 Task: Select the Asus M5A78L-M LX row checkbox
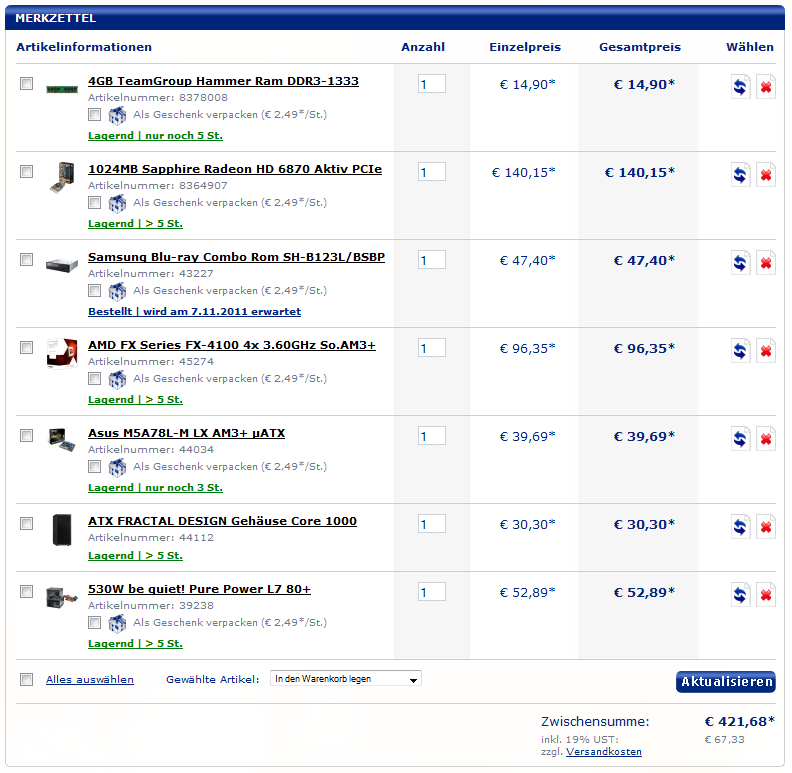pyautogui.click(x=26, y=435)
